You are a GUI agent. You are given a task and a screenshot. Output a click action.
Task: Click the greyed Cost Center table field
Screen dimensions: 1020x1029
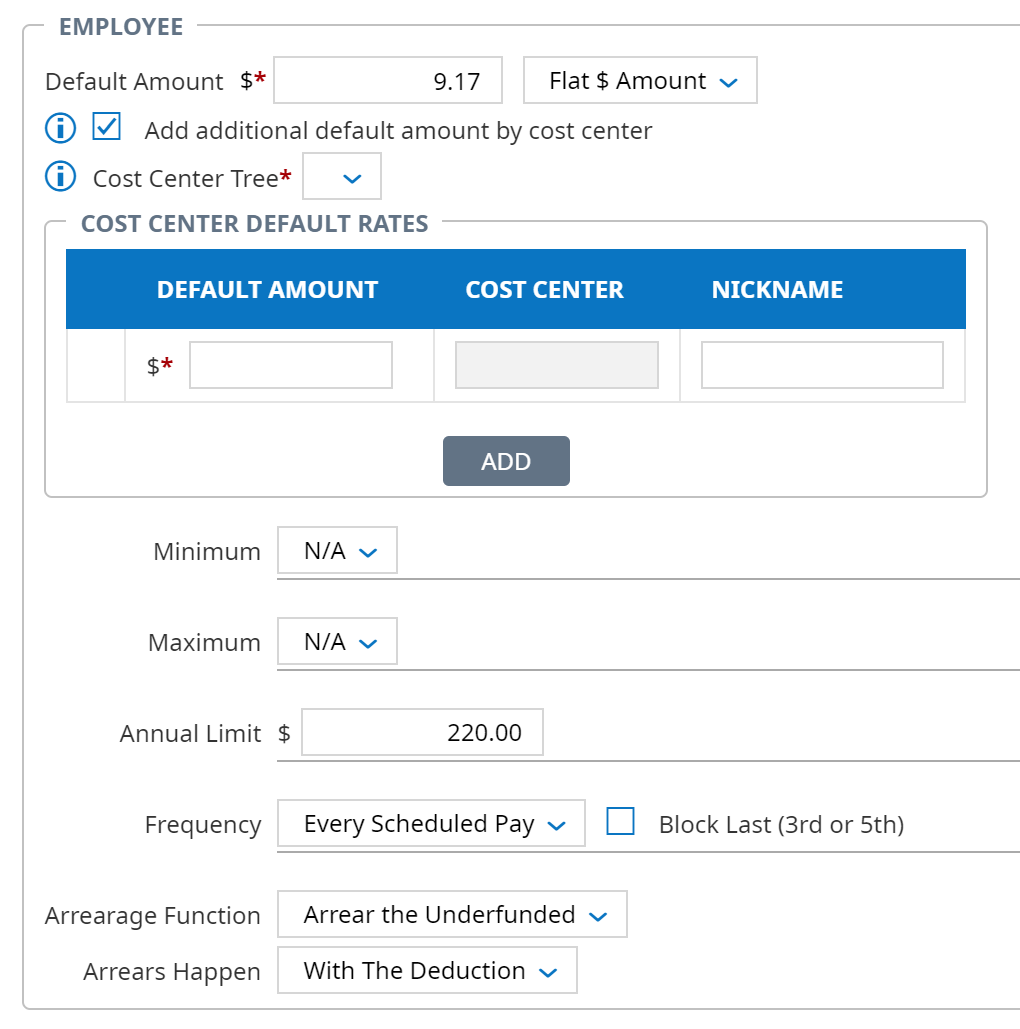point(557,365)
